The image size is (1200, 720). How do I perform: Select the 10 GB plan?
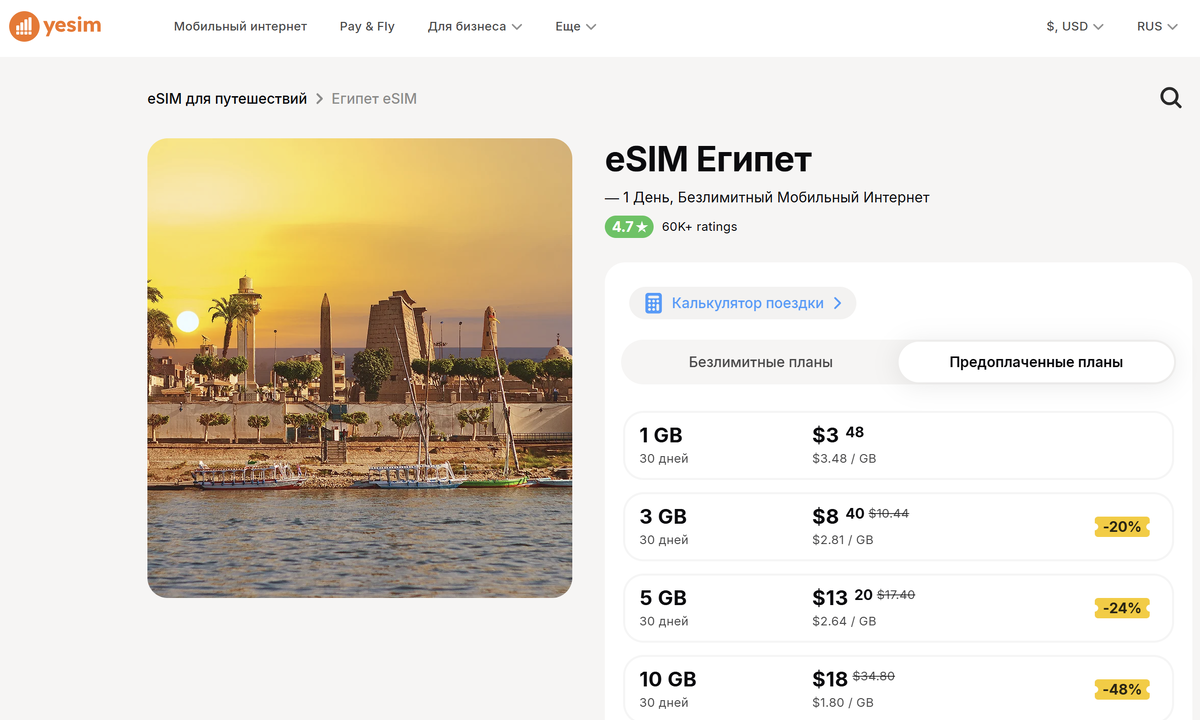[898, 688]
